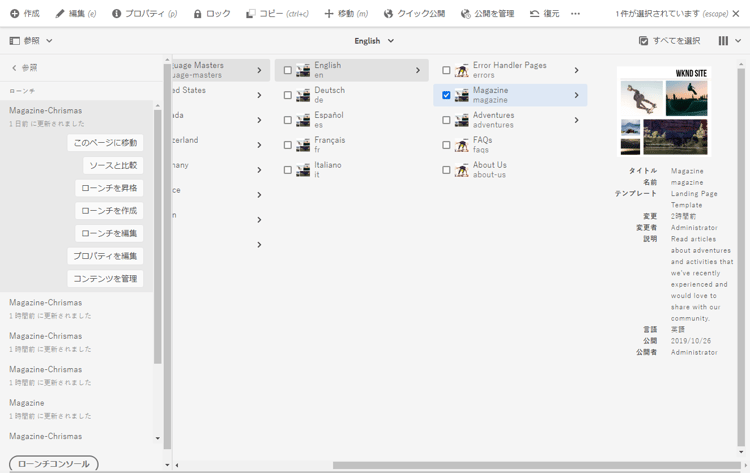The width and height of the screenshot is (750, 473).
Task: Expand the English page chevron
Action: [x=418, y=70]
